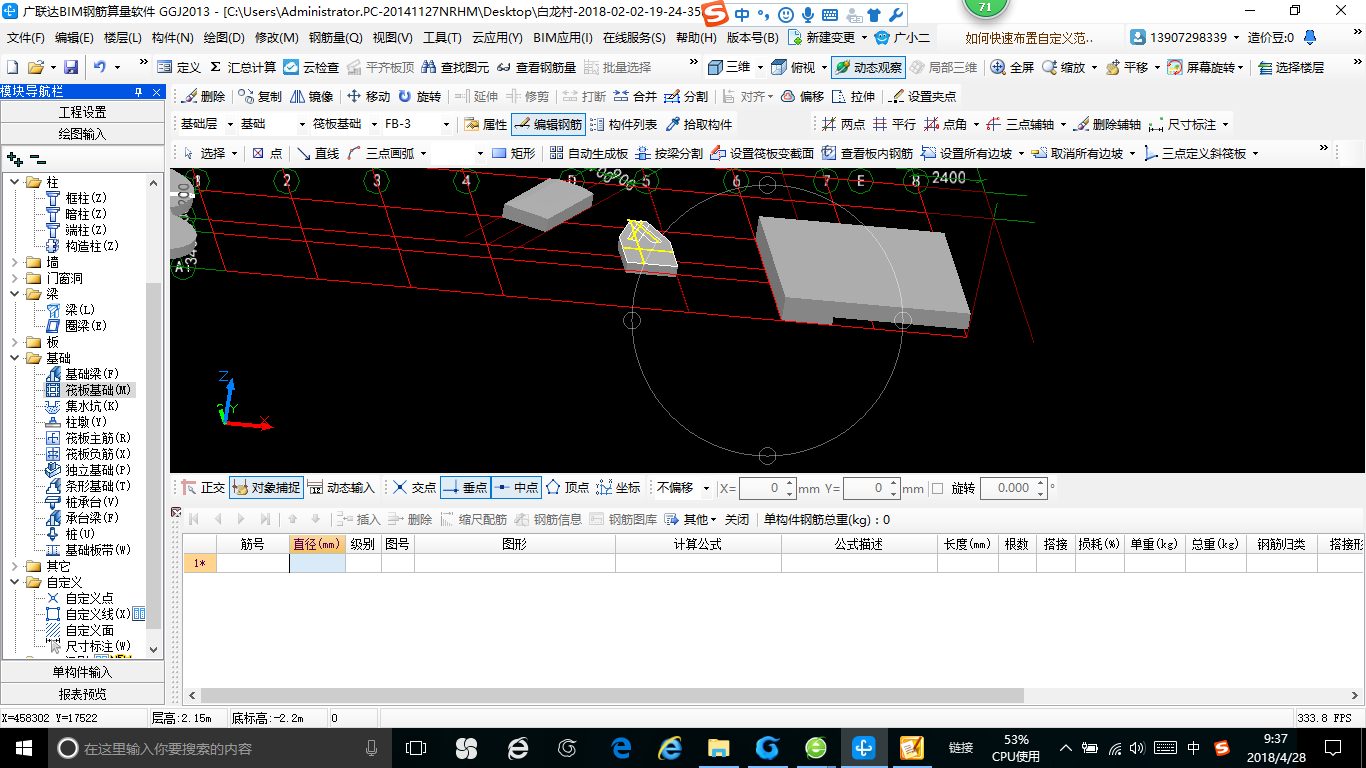This screenshot has height=768, width=1366.
Task: Collapse the 基础 foundation tree node
Action: (x=15, y=358)
